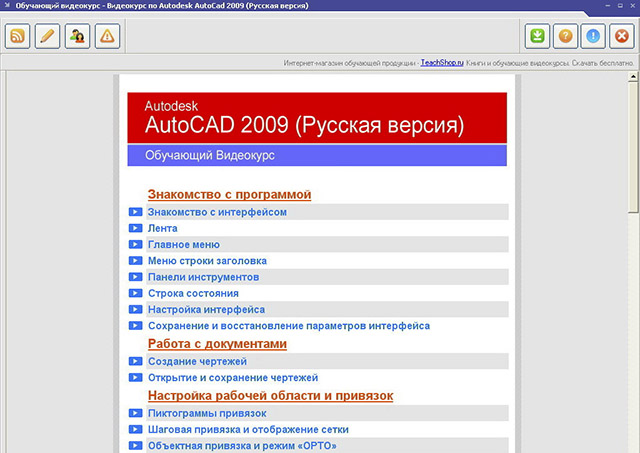
Task: Select lesson Открытие и сохранение чертежей
Action: pyautogui.click(x=233, y=378)
